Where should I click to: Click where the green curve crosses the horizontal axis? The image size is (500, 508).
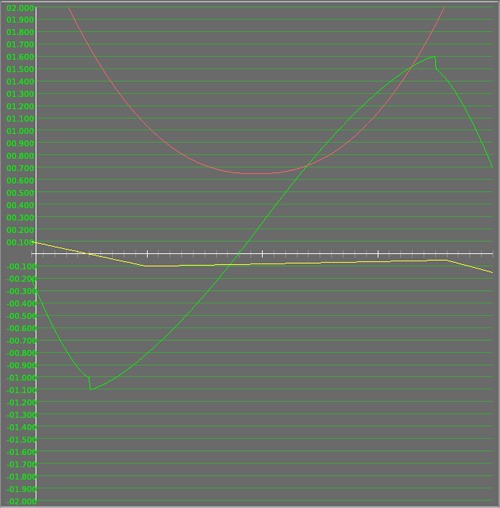(x=238, y=254)
